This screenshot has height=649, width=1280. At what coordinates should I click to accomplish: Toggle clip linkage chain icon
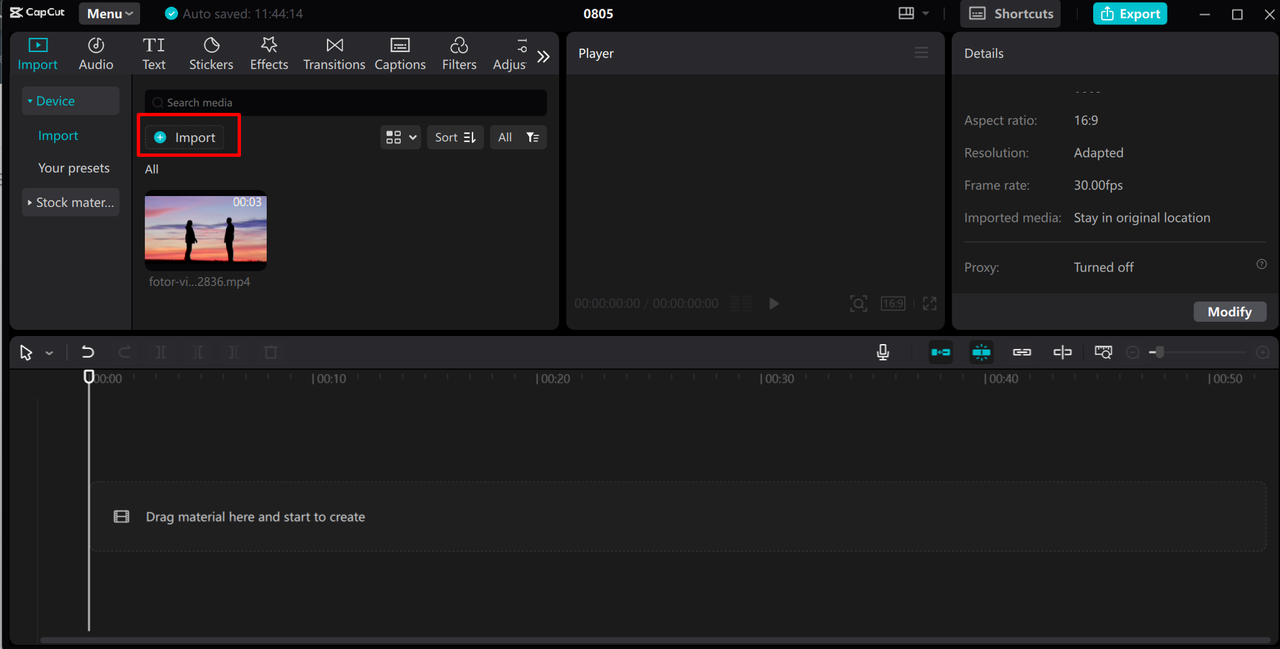1022,352
